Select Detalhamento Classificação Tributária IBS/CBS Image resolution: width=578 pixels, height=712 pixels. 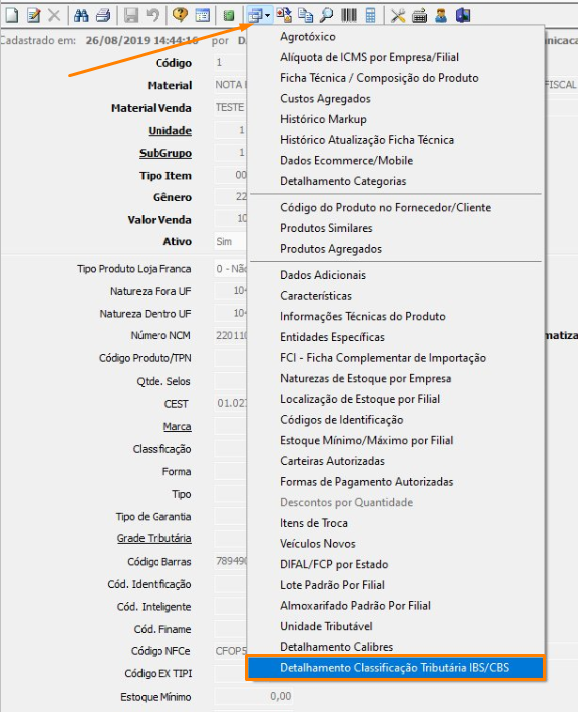click(396, 668)
